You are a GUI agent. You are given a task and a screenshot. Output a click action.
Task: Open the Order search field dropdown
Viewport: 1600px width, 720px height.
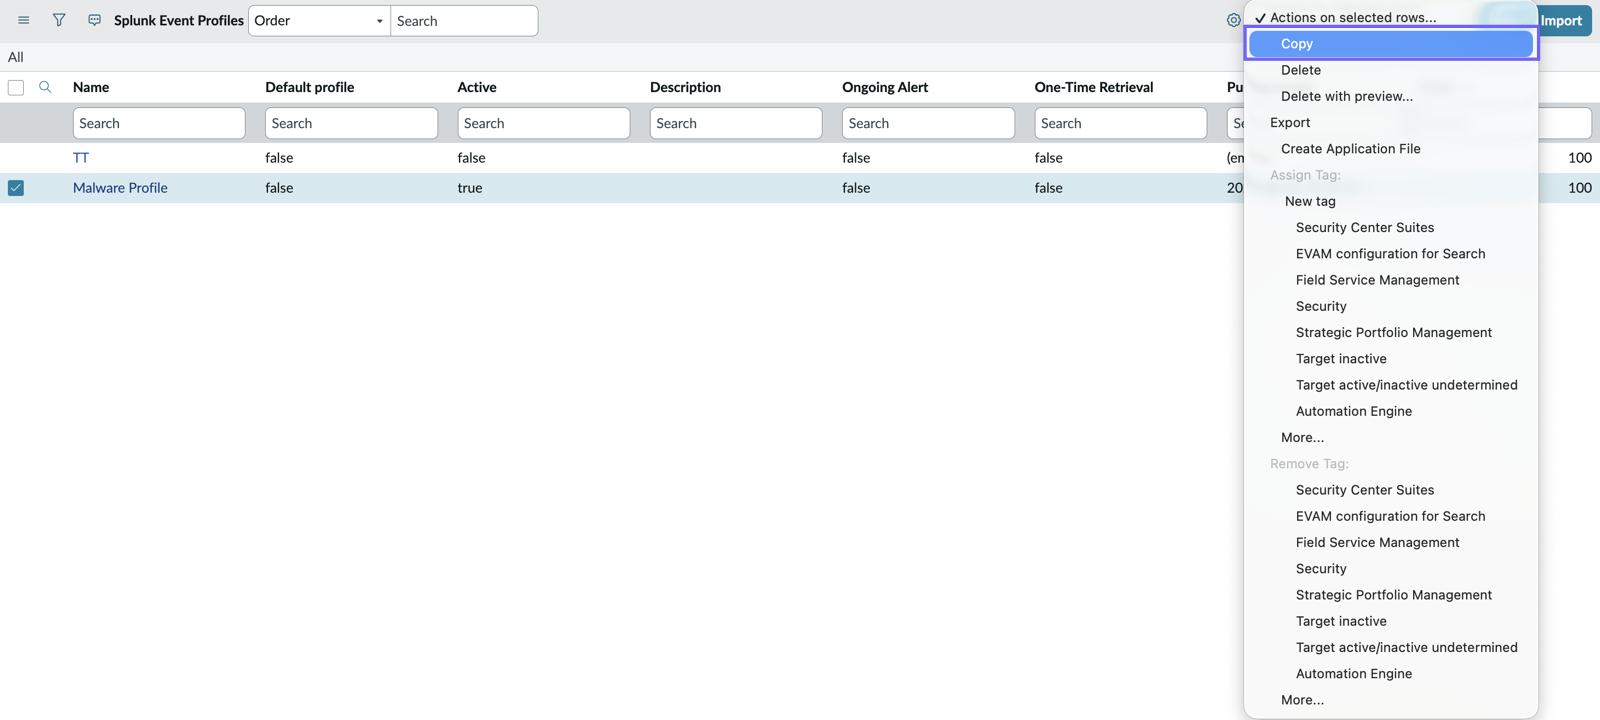[319, 21]
